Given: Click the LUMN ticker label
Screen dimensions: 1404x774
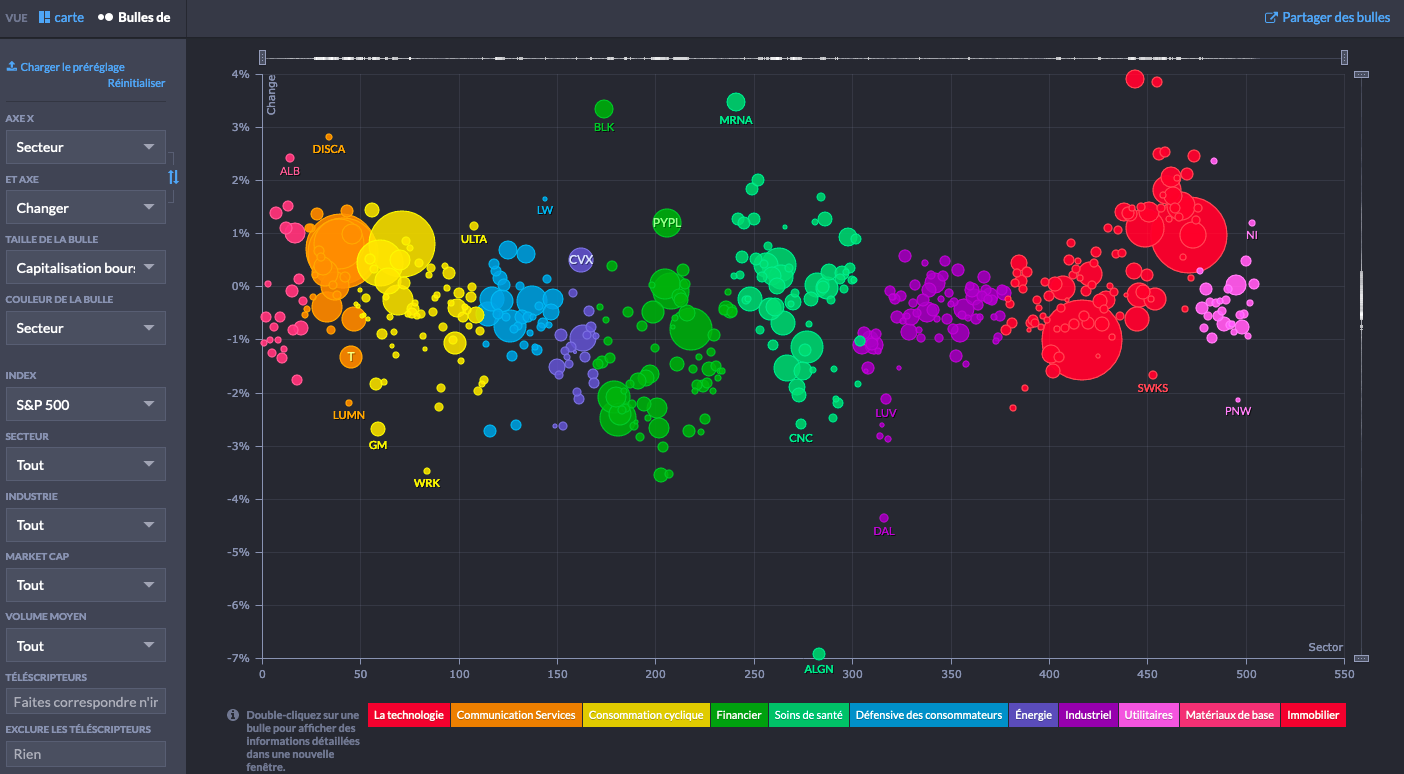Looking at the screenshot, I should pos(349,415).
